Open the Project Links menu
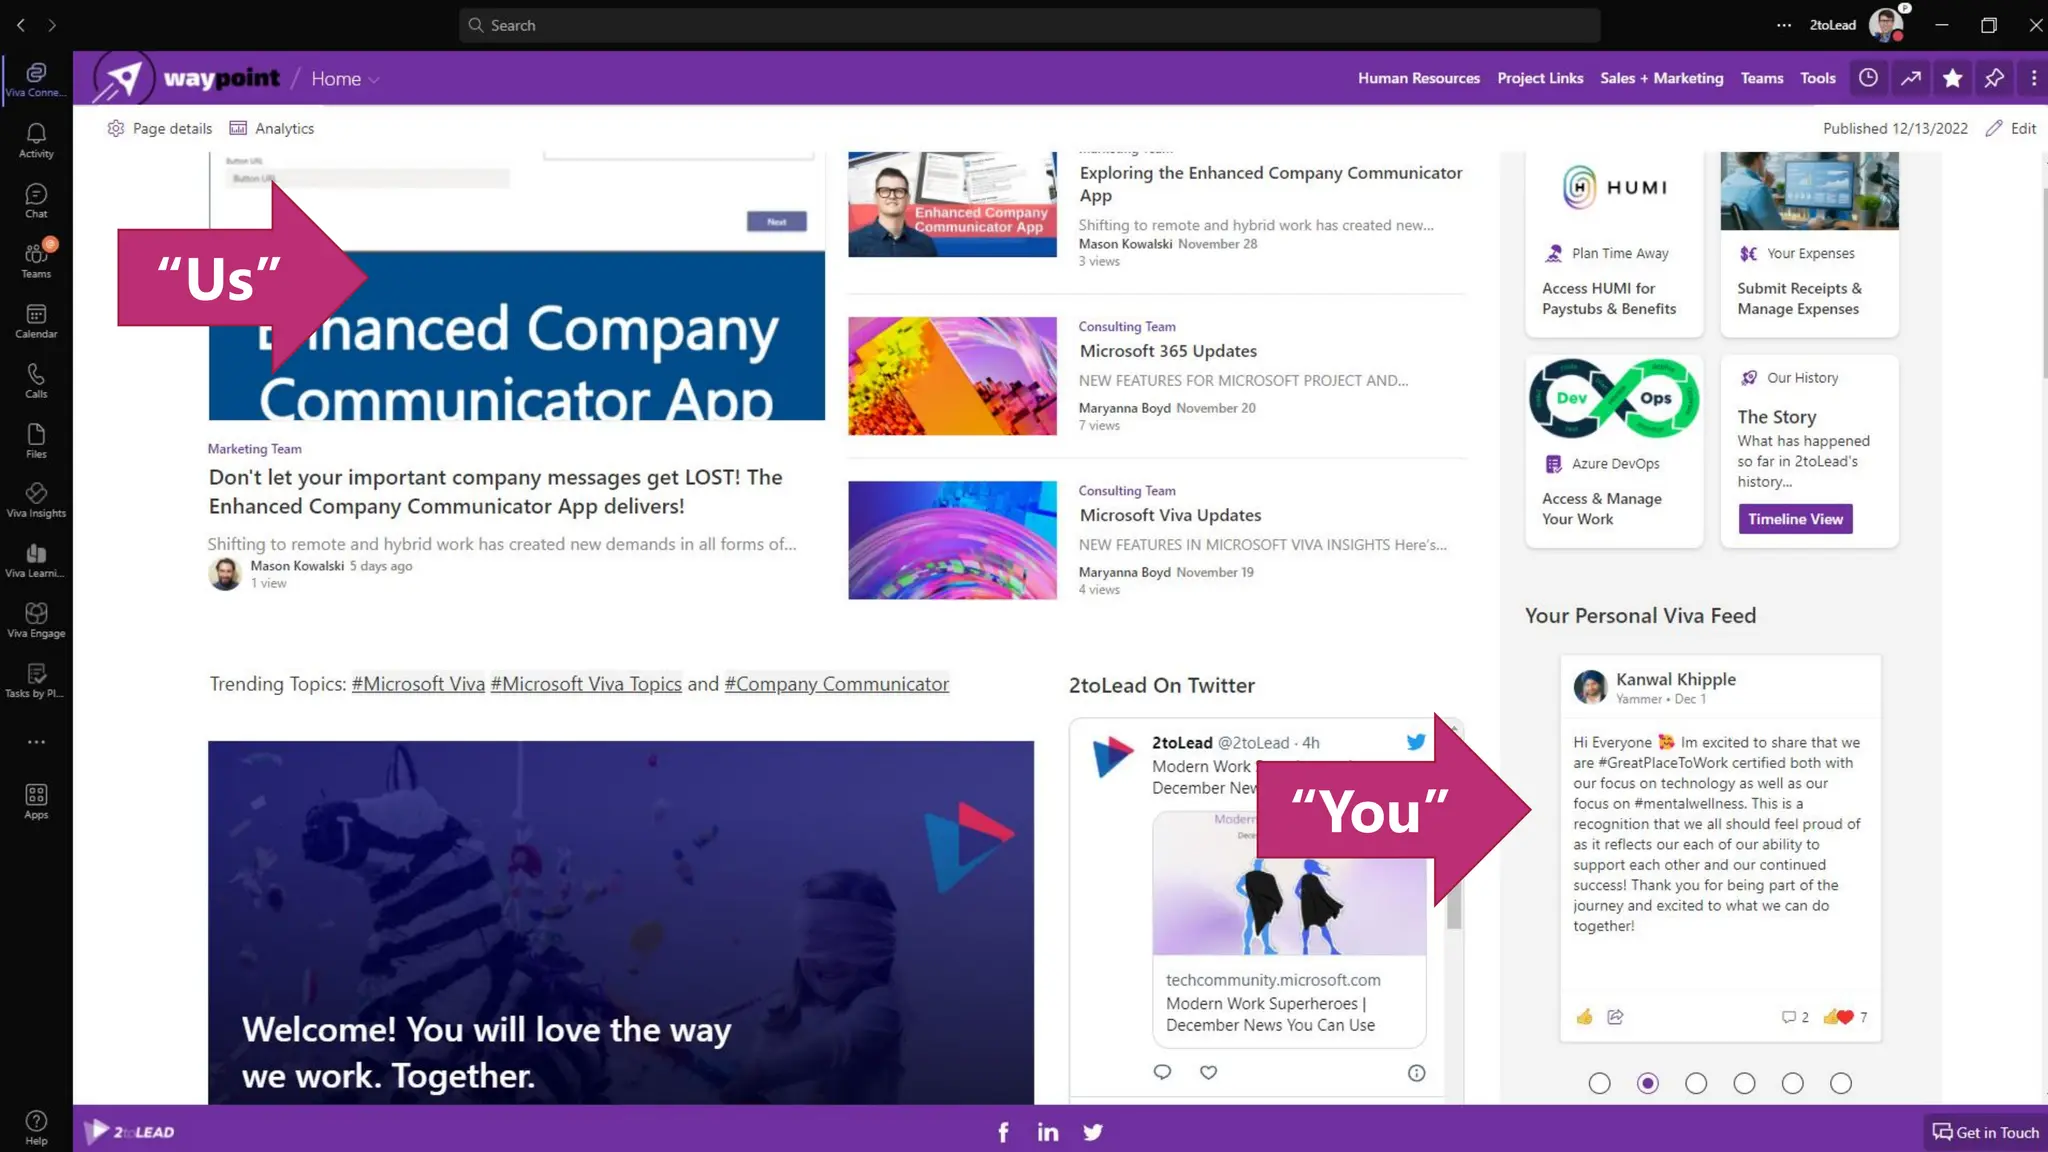This screenshot has height=1152, width=2048. coord(1540,78)
